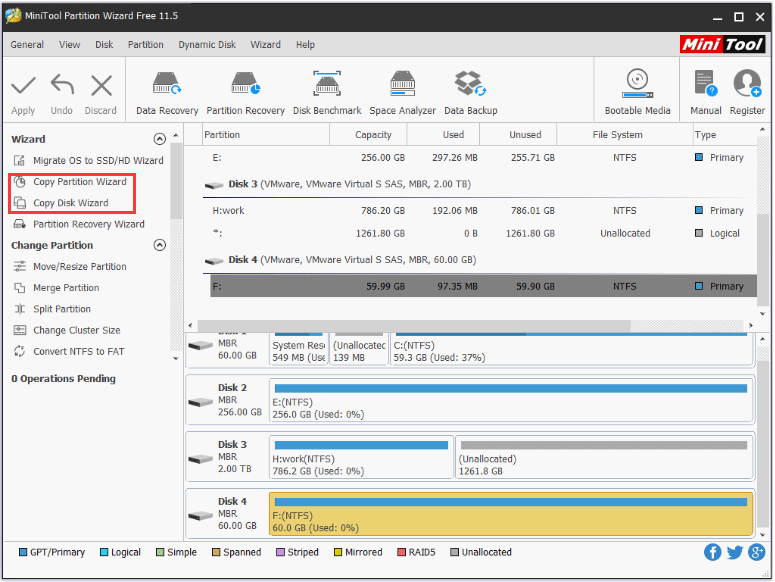Click the Copy Disk Wizard icon
The width and height of the screenshot is (775, 582).
coord(19,203)
